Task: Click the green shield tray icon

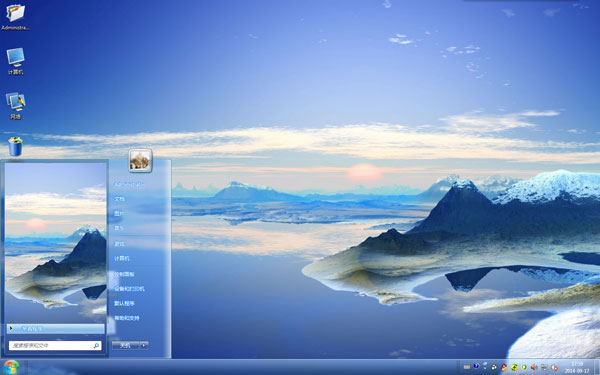Action: [x=524, y=367]
